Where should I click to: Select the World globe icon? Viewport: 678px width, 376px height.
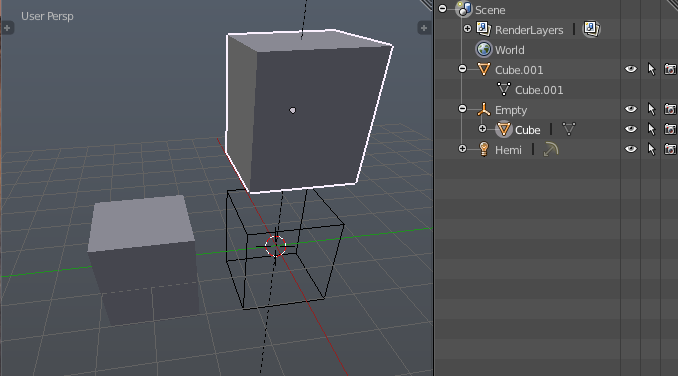483,49
